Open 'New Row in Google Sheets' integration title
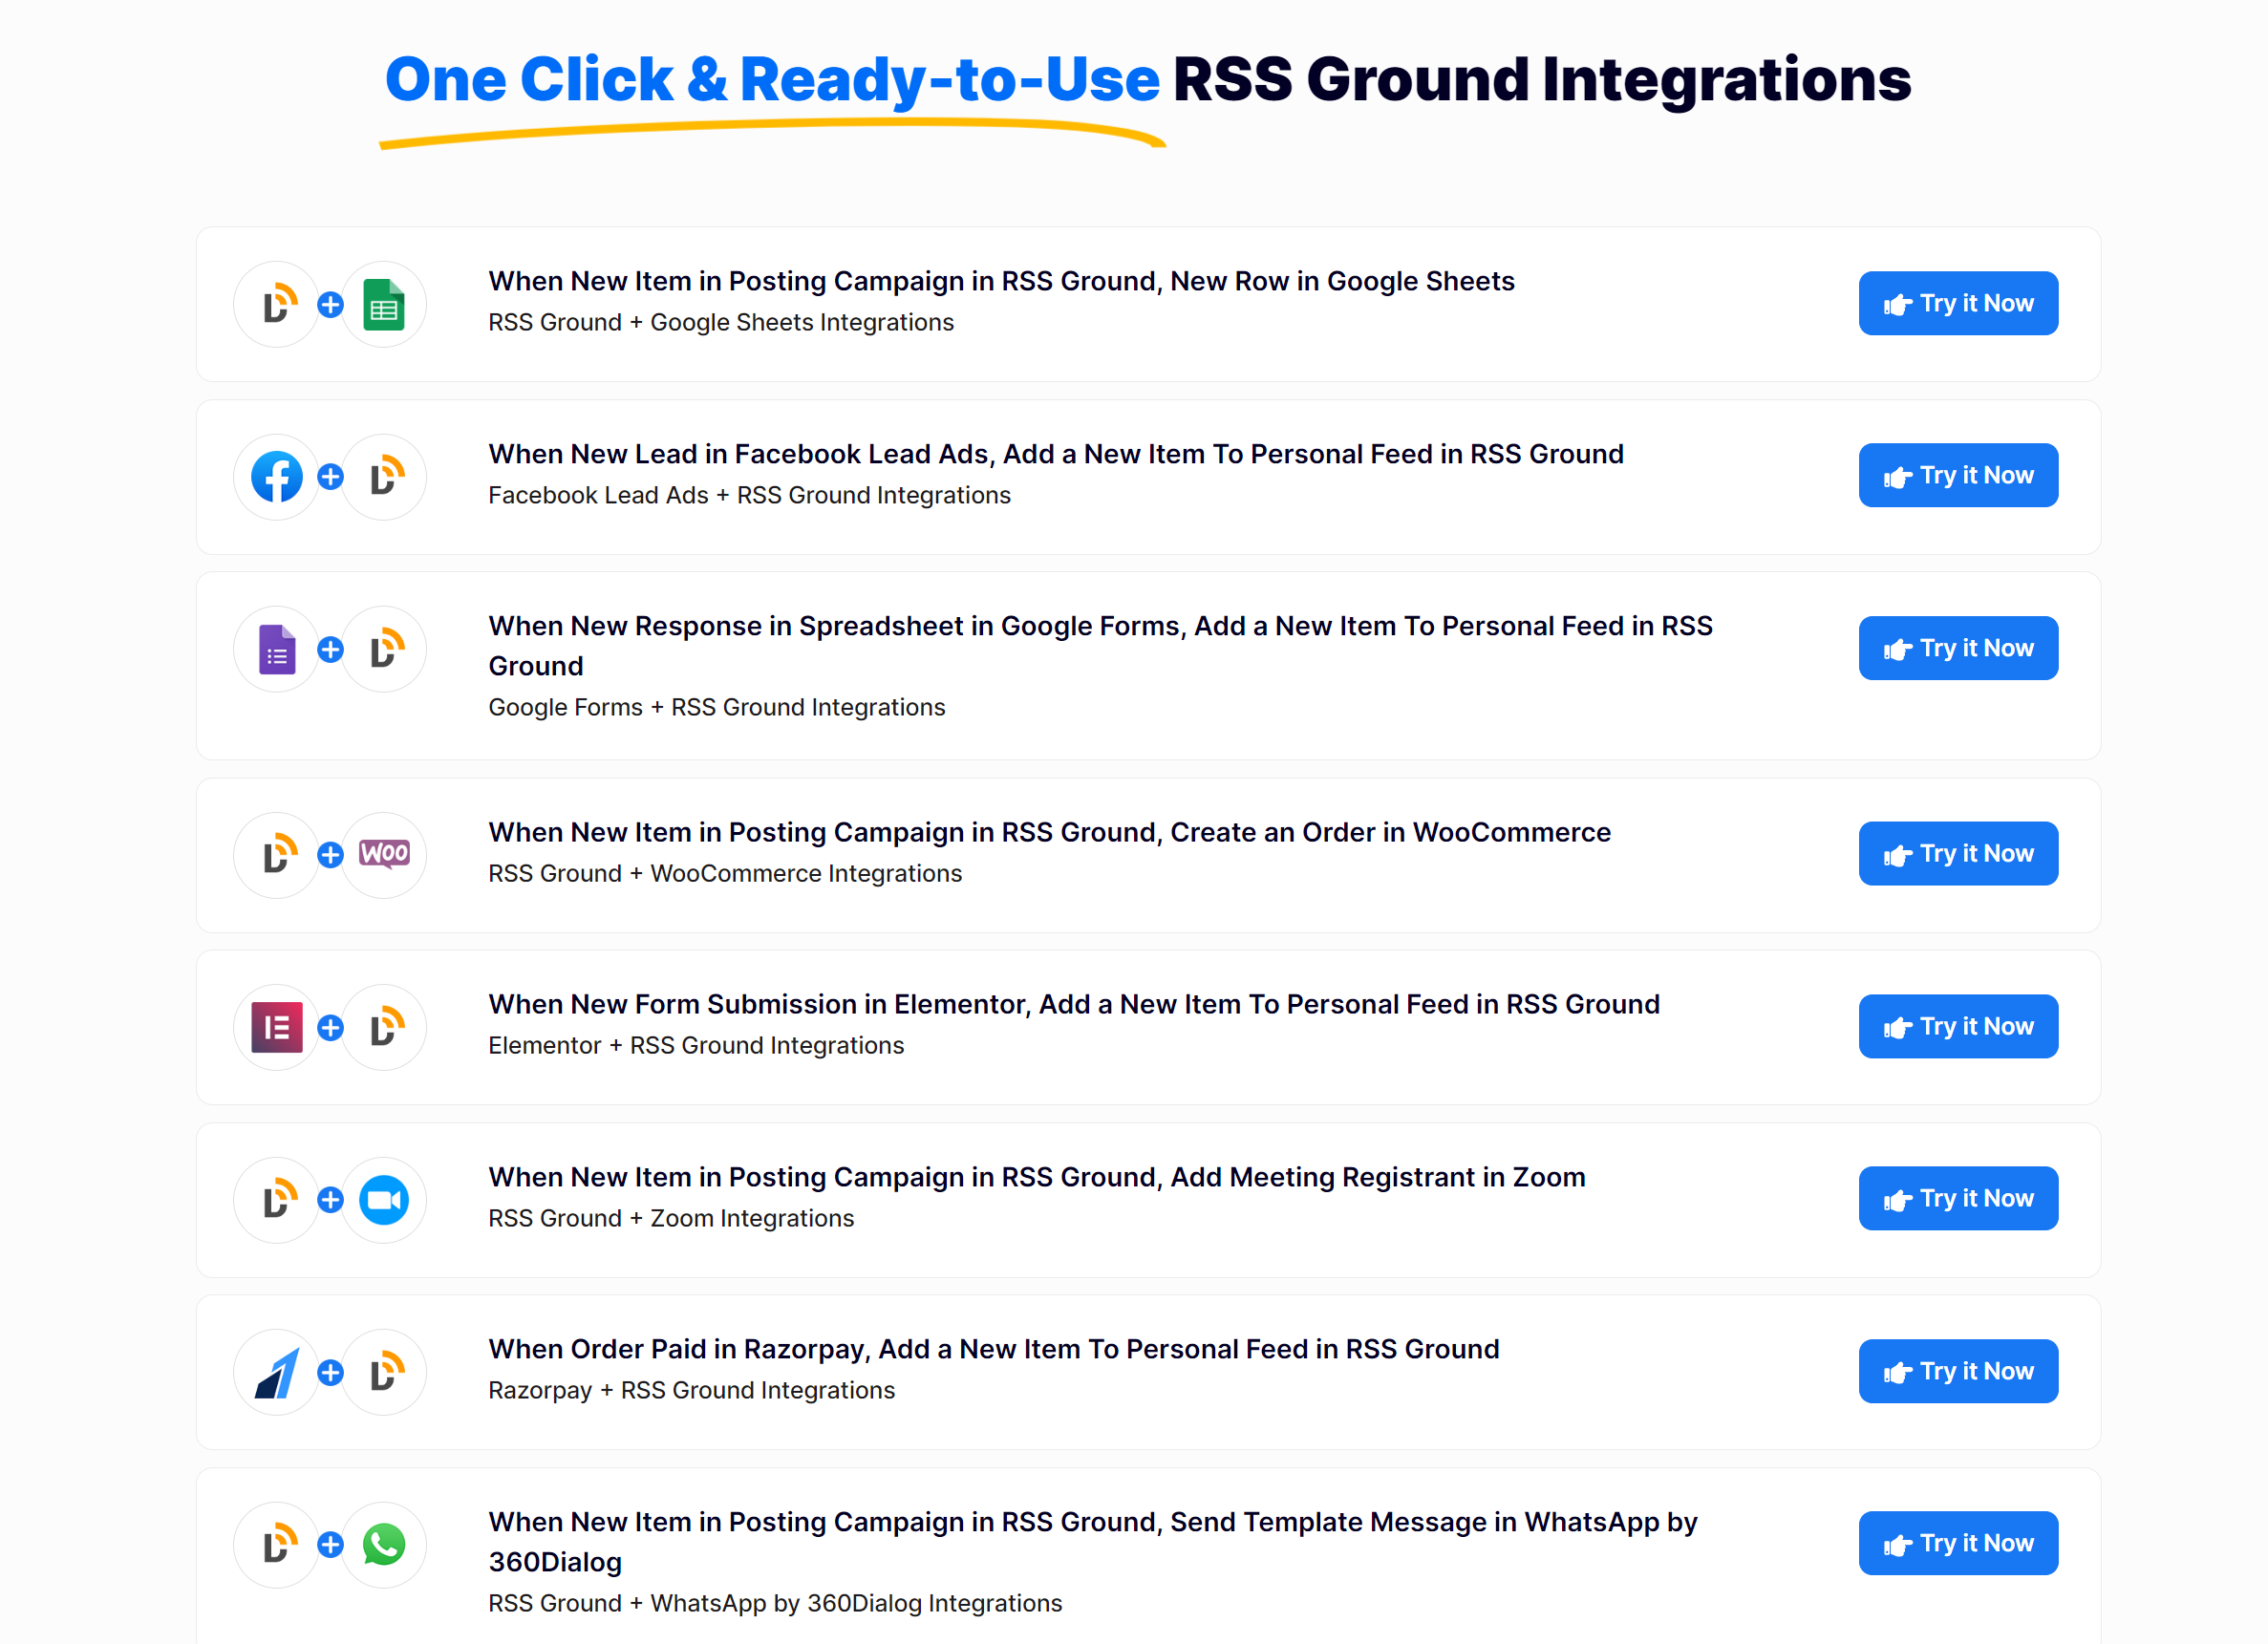 pyautogui.click(x=1001, y=281)
